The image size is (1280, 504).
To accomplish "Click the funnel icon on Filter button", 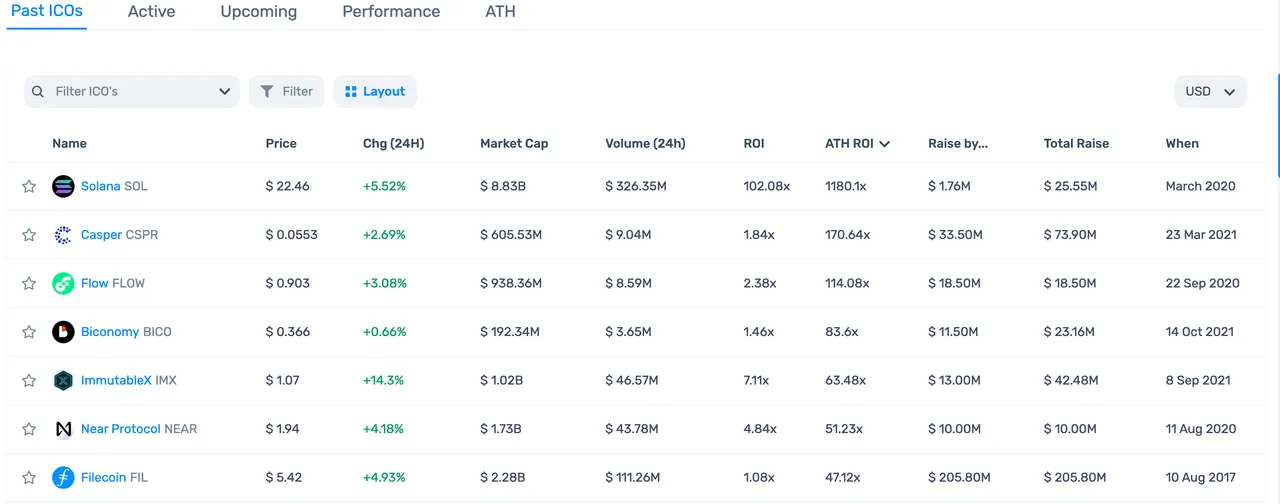I will [x=267, y=91].
